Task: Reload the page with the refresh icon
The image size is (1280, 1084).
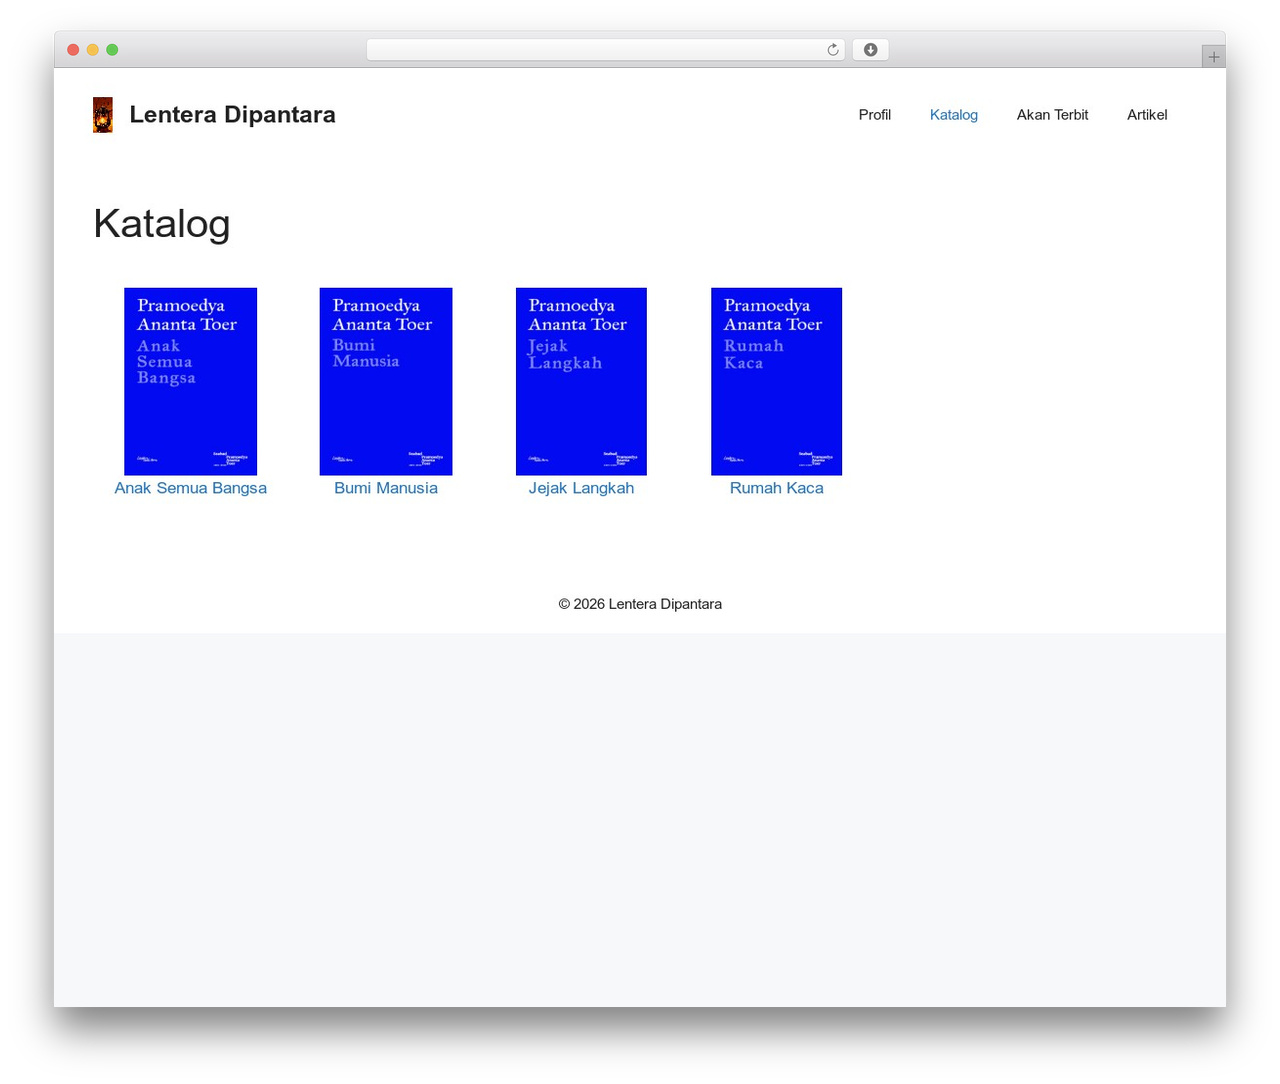Action: [x=833, y=50]
